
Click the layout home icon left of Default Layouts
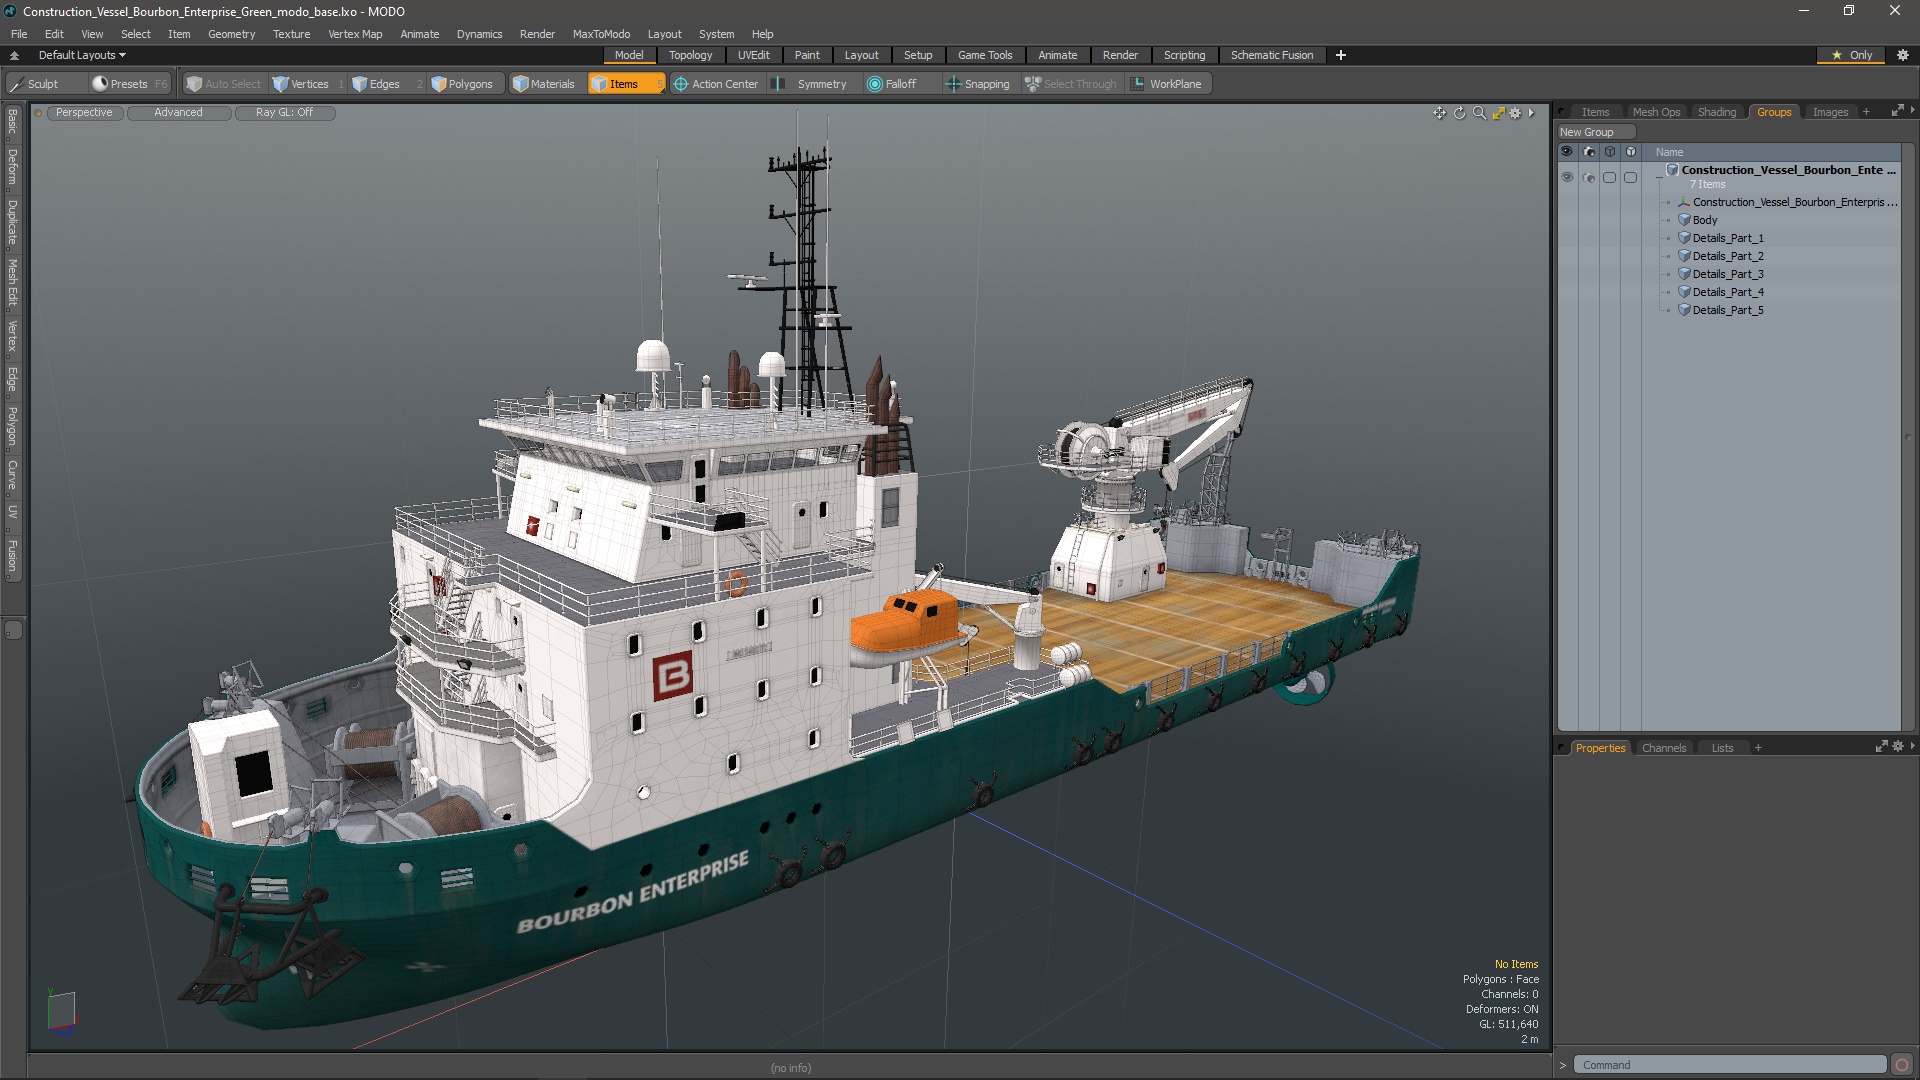[15, 55]
